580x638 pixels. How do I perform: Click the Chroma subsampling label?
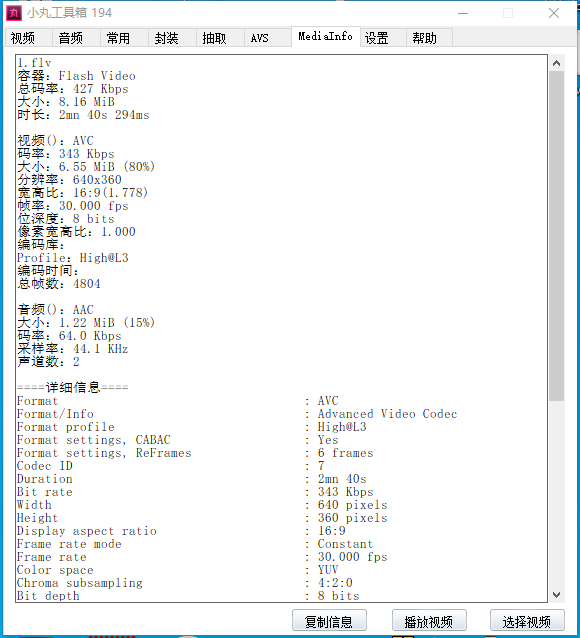[x=80, y=583]
